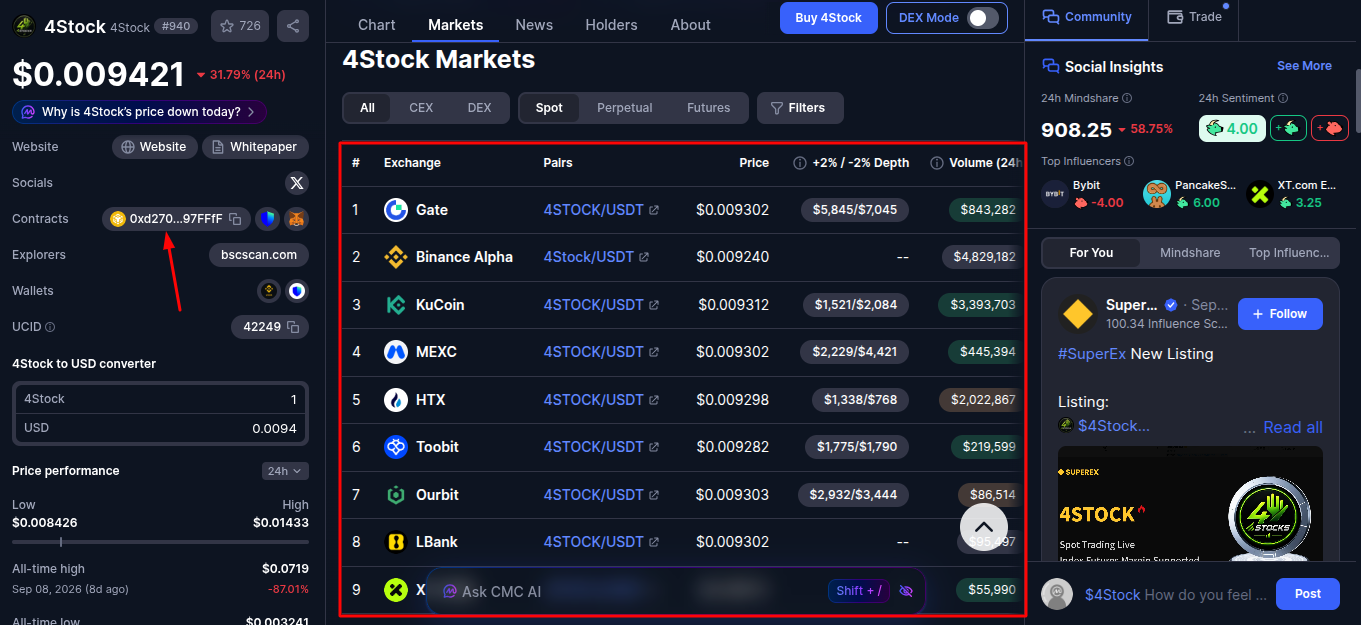The height and width of the screenshot is (625, 1361).
Task: Click the Top Influencers info icon
Action: [x=1129, y=161]
